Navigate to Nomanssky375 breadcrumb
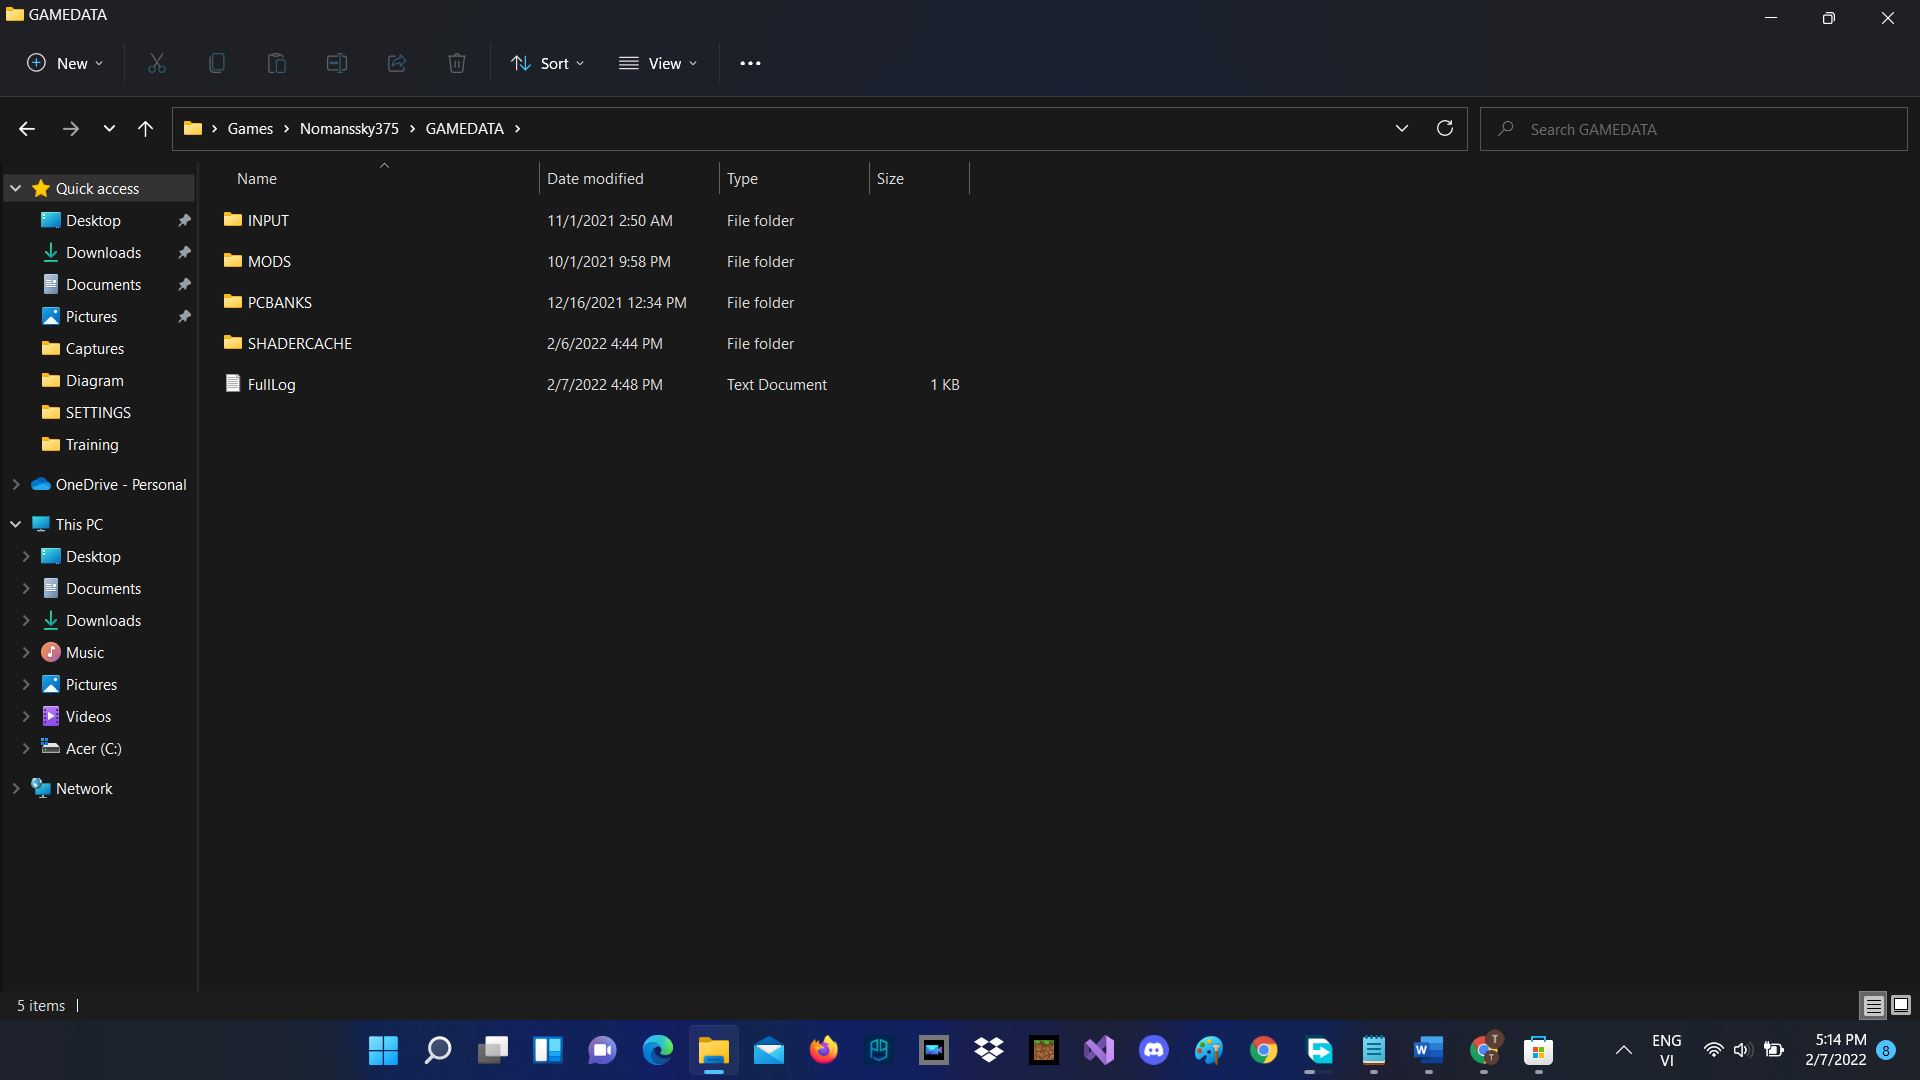This screenshot has width=1920, height=1080. pyautogui.click(x=349, y=128)
